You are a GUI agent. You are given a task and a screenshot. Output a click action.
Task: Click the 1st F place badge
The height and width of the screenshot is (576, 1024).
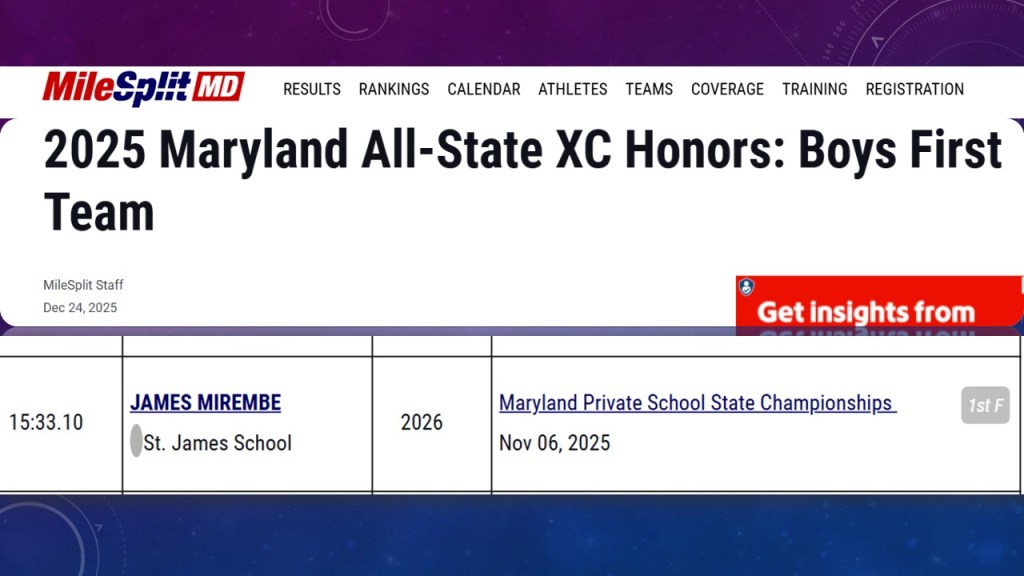[985, 405]
